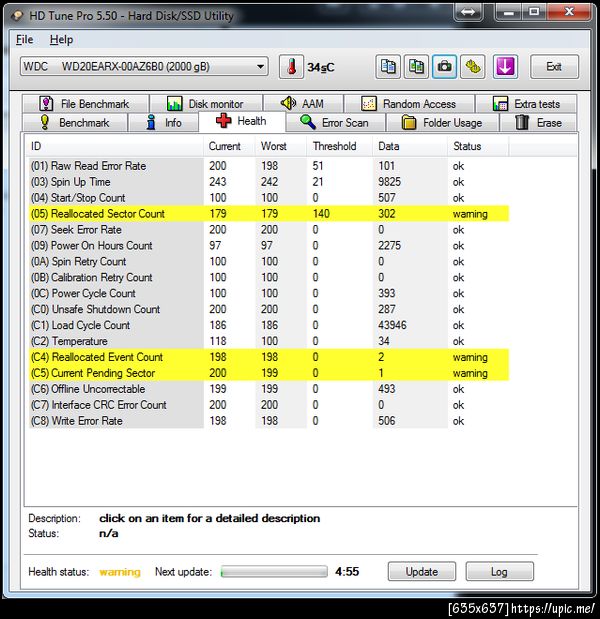Click the Status column header
Viewport: 600px width, 619px height.
pos(478,146)
